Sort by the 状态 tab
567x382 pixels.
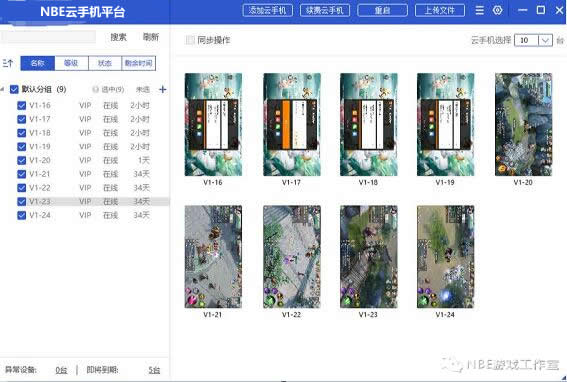(x=105, y=63)
